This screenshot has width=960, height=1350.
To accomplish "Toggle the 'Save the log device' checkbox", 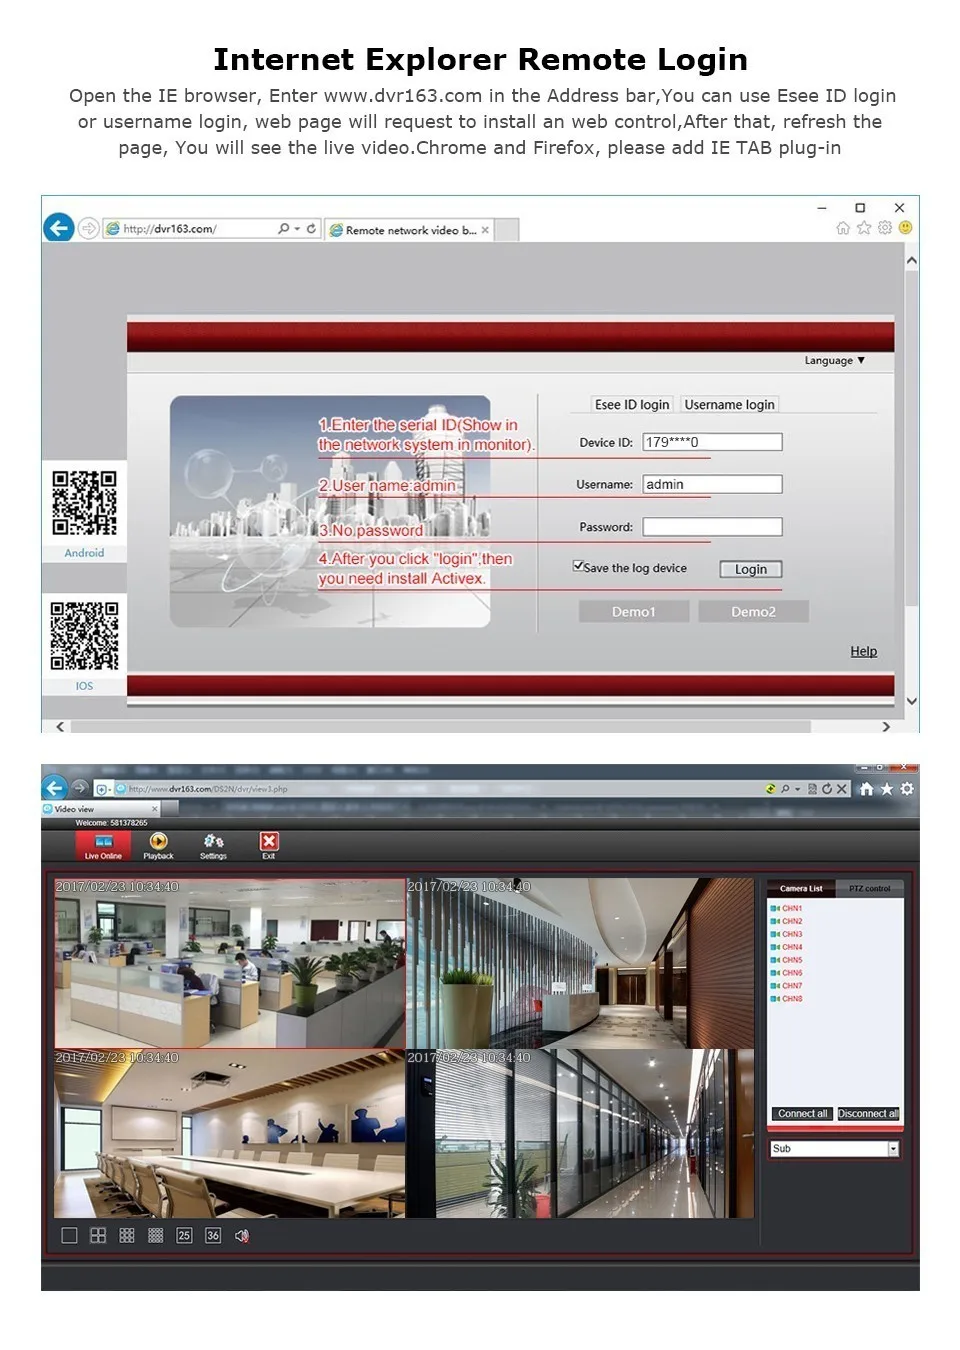I will [578, 566].
